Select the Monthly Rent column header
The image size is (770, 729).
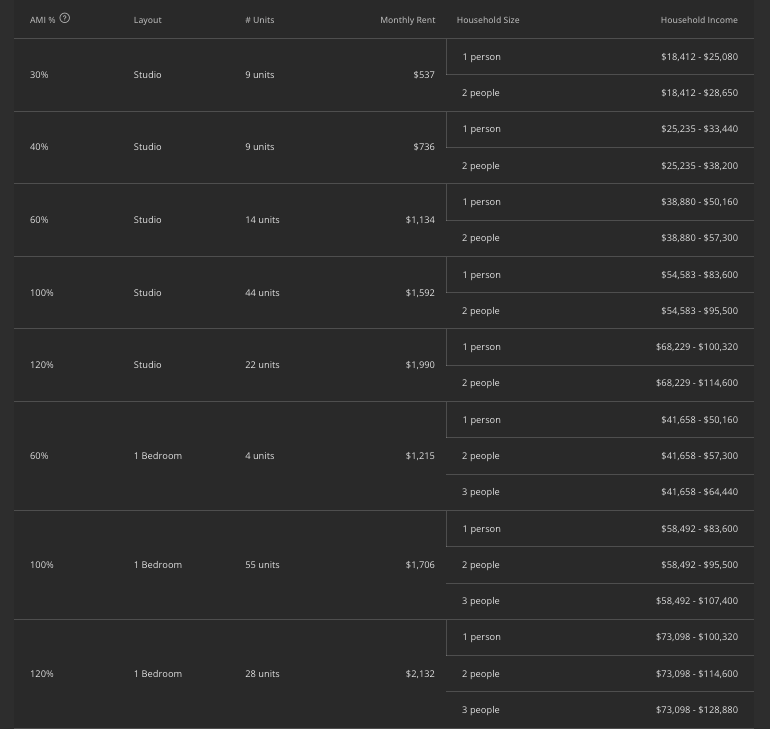point(407,20)
